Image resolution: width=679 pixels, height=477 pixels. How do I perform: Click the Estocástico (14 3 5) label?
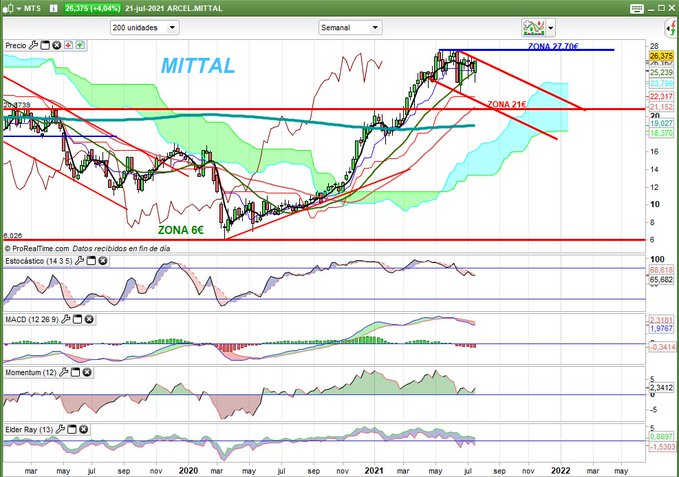pyautogui.click(x=39, y=261)
